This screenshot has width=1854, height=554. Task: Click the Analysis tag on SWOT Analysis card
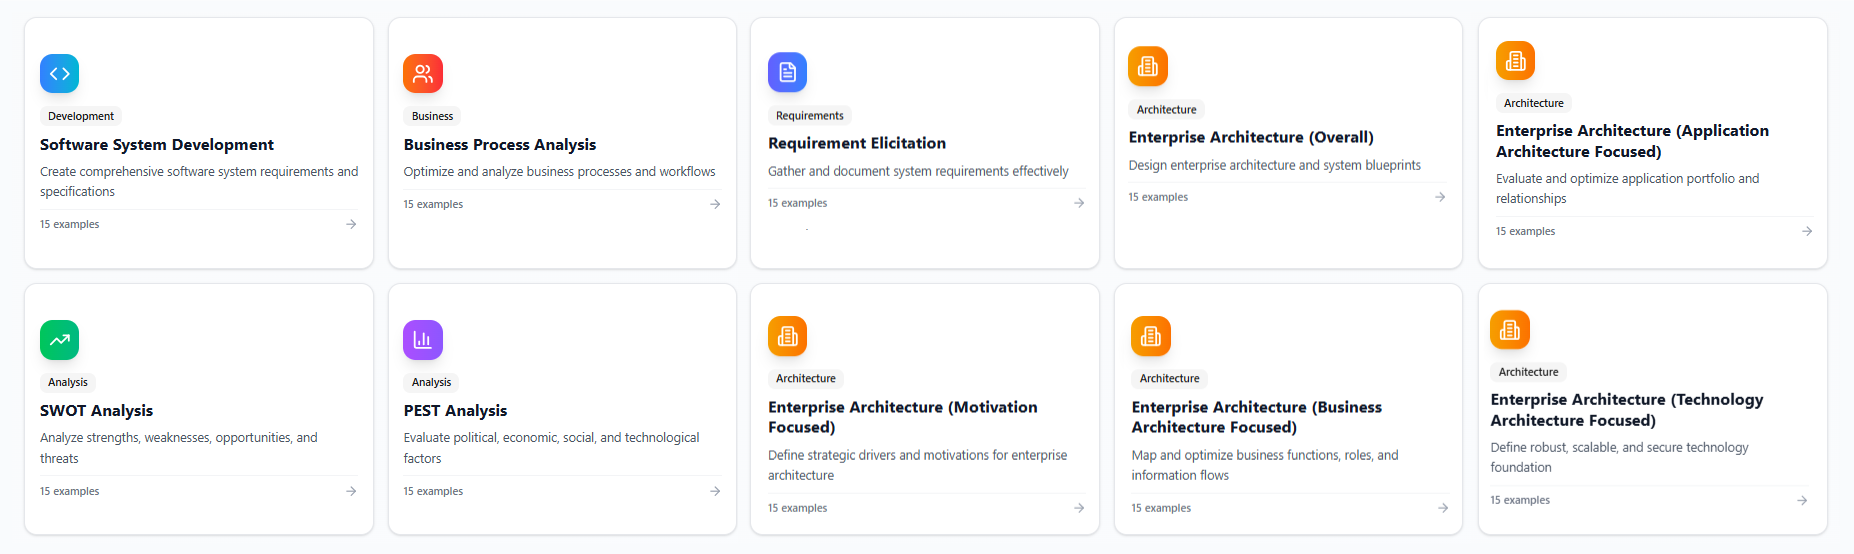point(68,382)
